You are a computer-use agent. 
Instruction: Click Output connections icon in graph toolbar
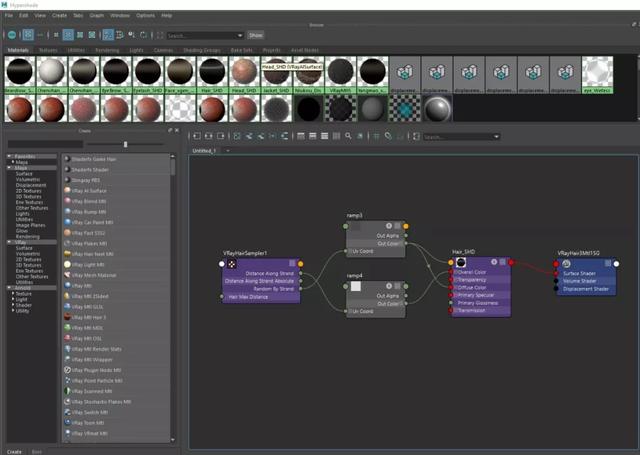point(220,136)
